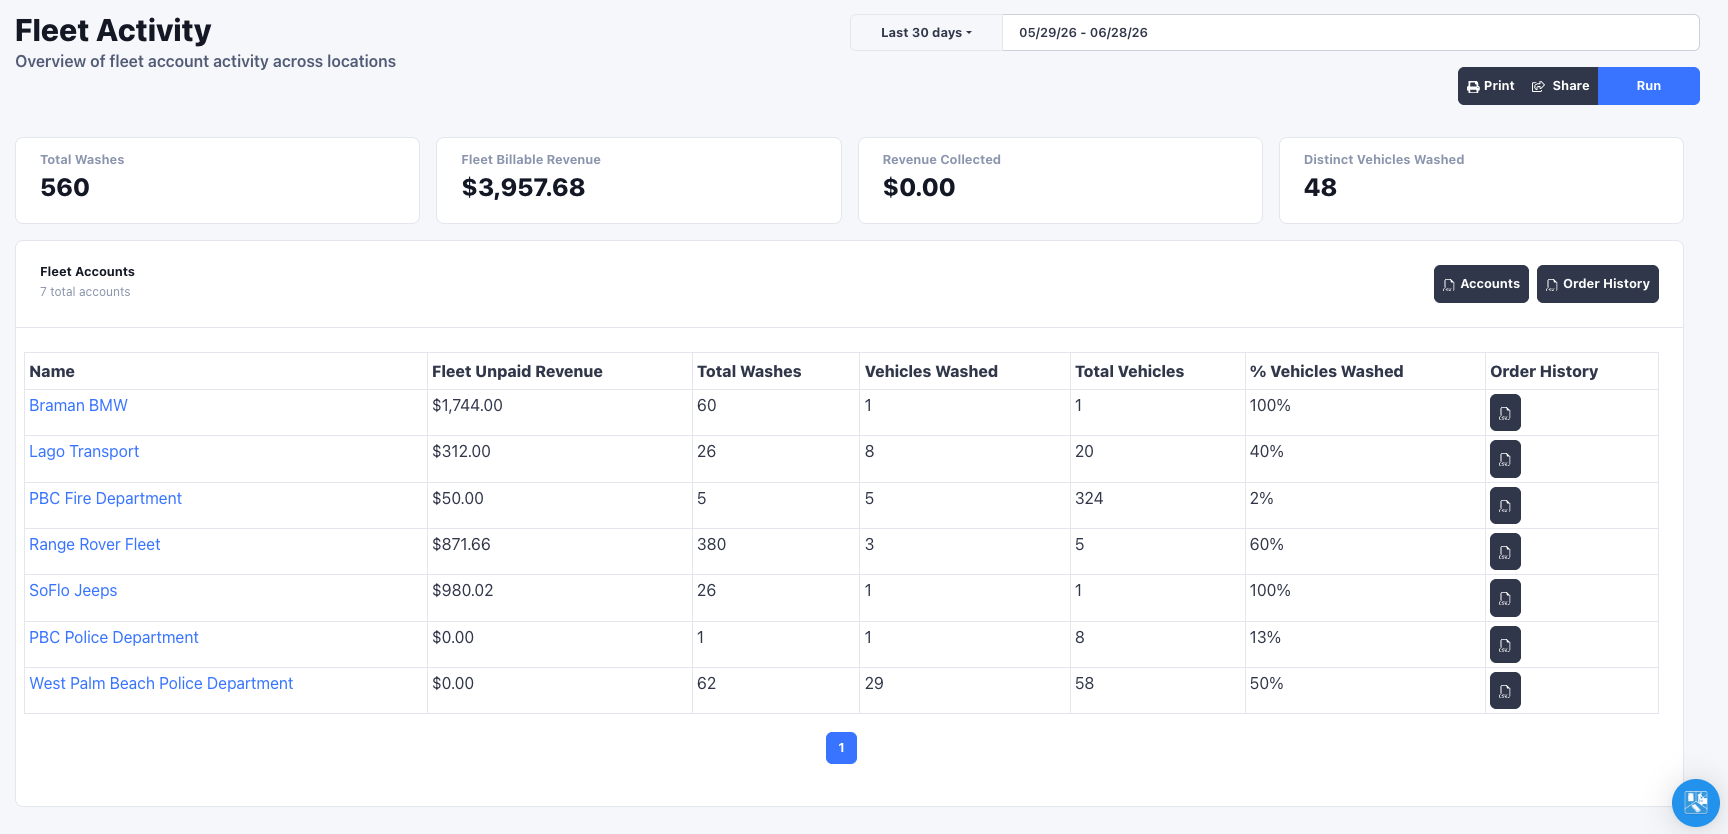The width and height of the screenshot is (1728, 834).
Task: Open order history for PBC Fire Department row
Action: coord(1505,505)
